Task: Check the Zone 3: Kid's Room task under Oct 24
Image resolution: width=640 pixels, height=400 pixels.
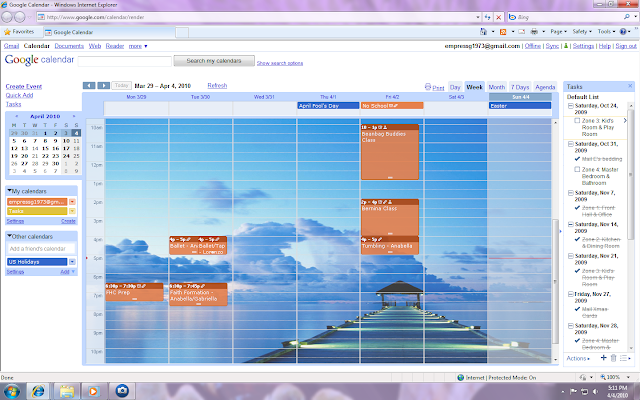Action: coord(577,121)
